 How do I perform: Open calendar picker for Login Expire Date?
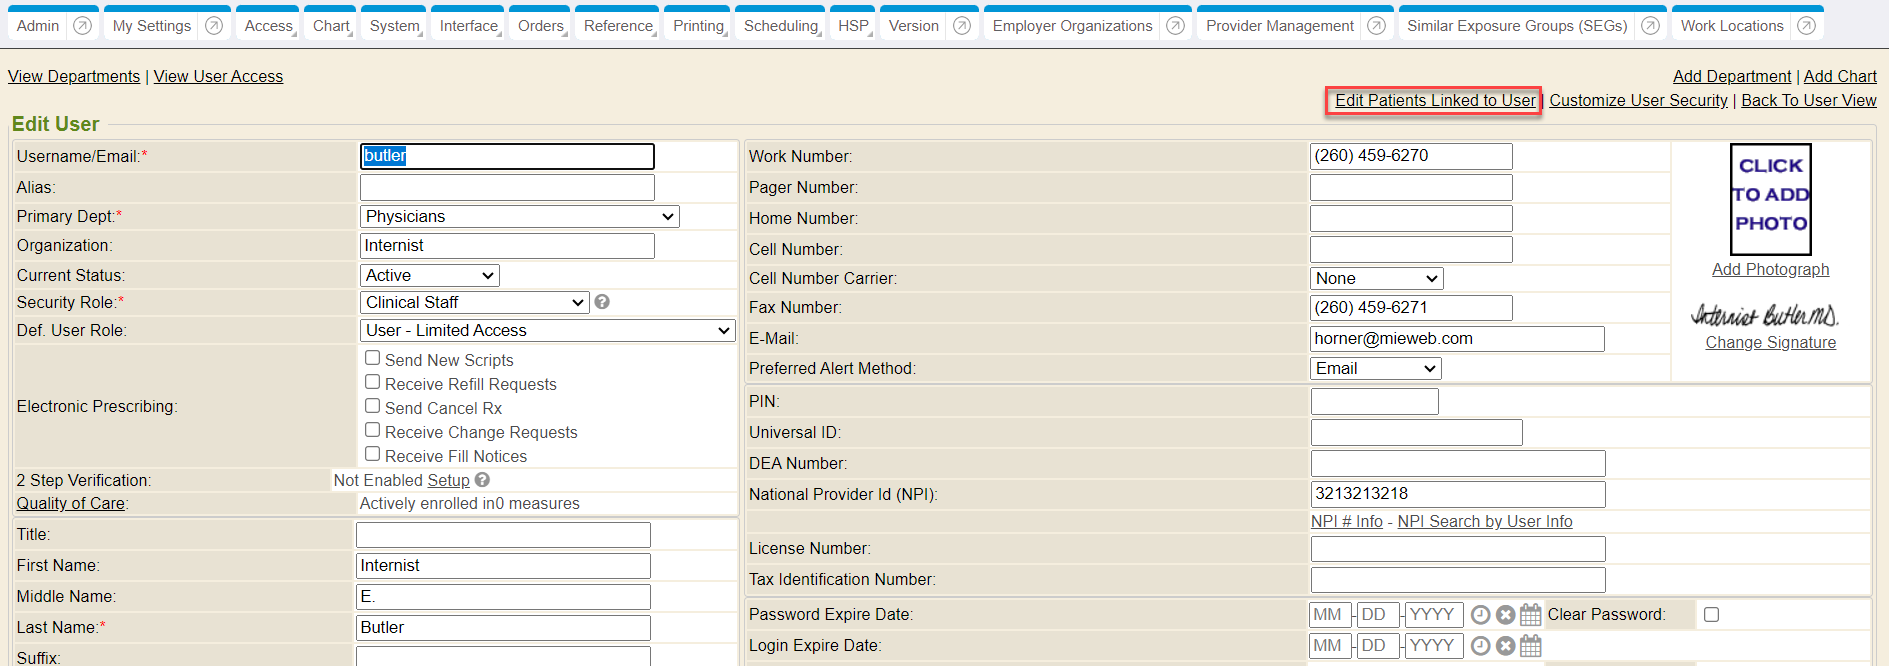(1530, 646)
